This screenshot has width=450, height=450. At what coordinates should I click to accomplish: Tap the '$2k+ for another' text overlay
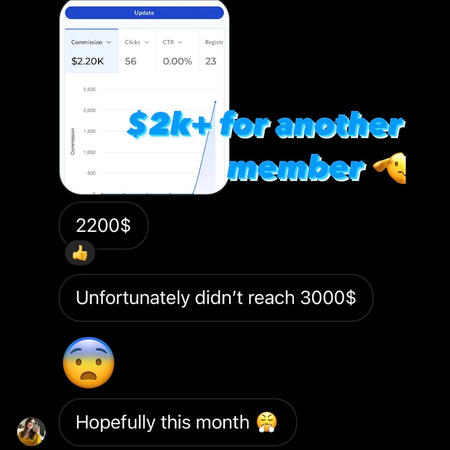266,125
